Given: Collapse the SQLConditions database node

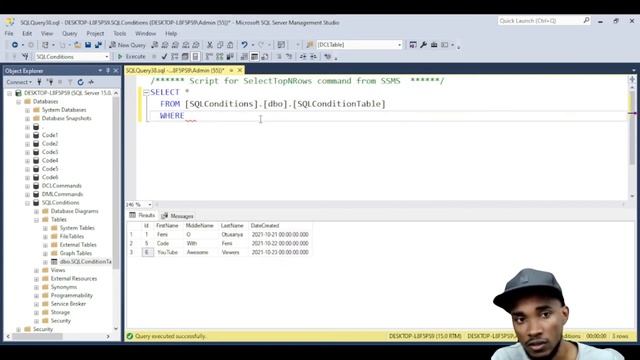Looking at the screenshot, I should tap(27, 203).
